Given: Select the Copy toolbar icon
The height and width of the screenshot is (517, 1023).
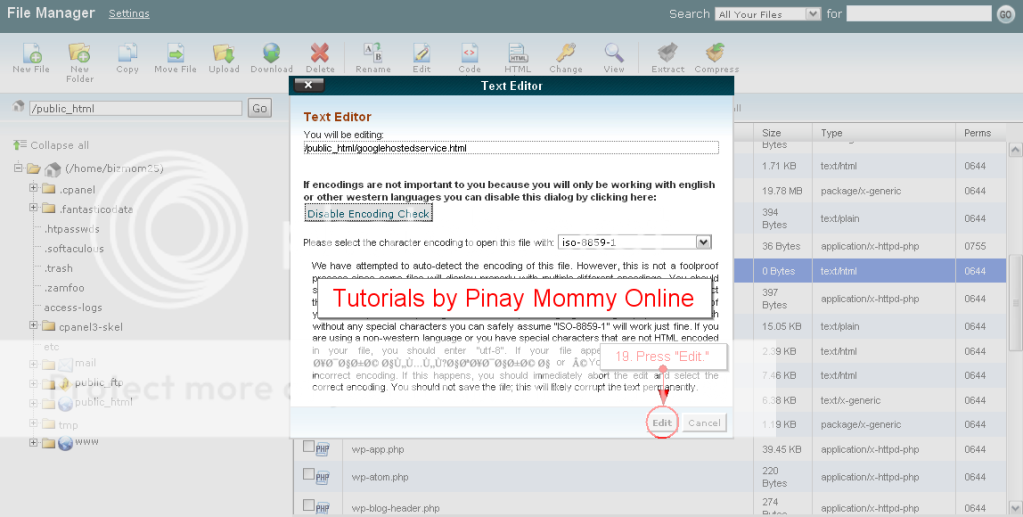Looking at the screenshot, I should tap(127, 54).
